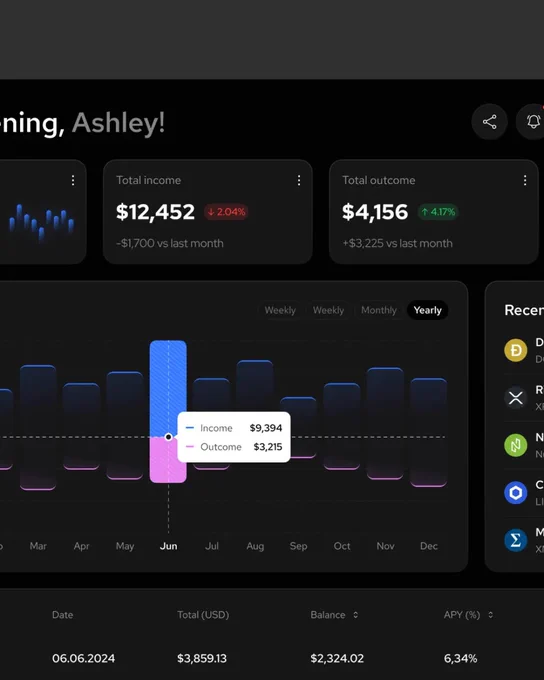Click the green 4.17% increase badge

(x=438, y=212)
